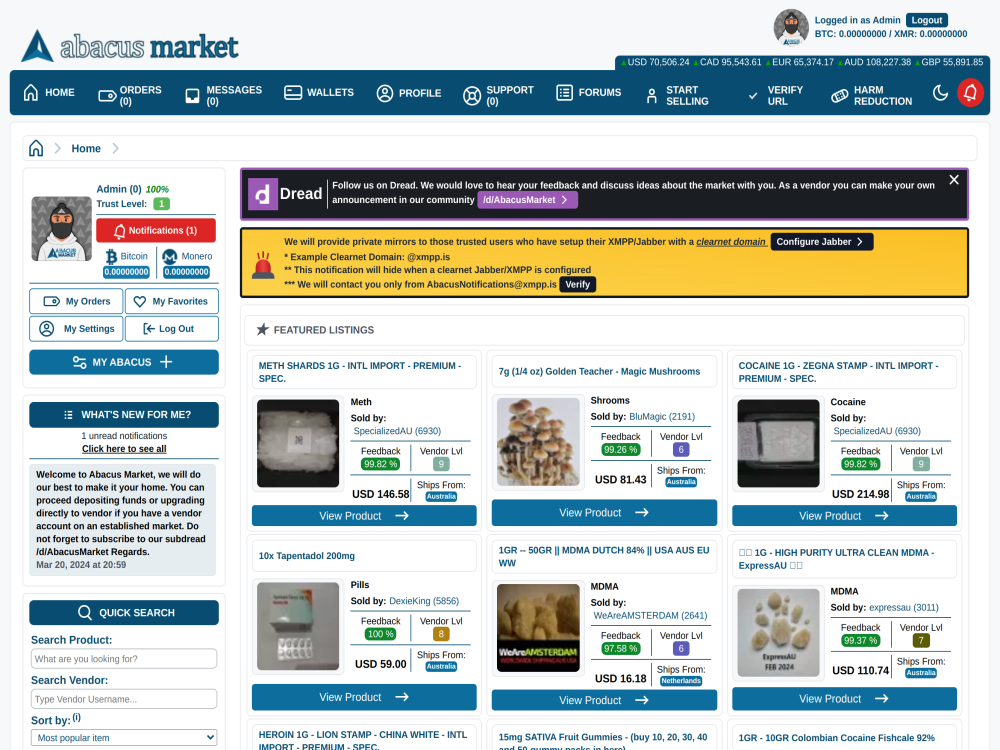Click the star icon beside Featured Listings

click(x=262, y=330)
